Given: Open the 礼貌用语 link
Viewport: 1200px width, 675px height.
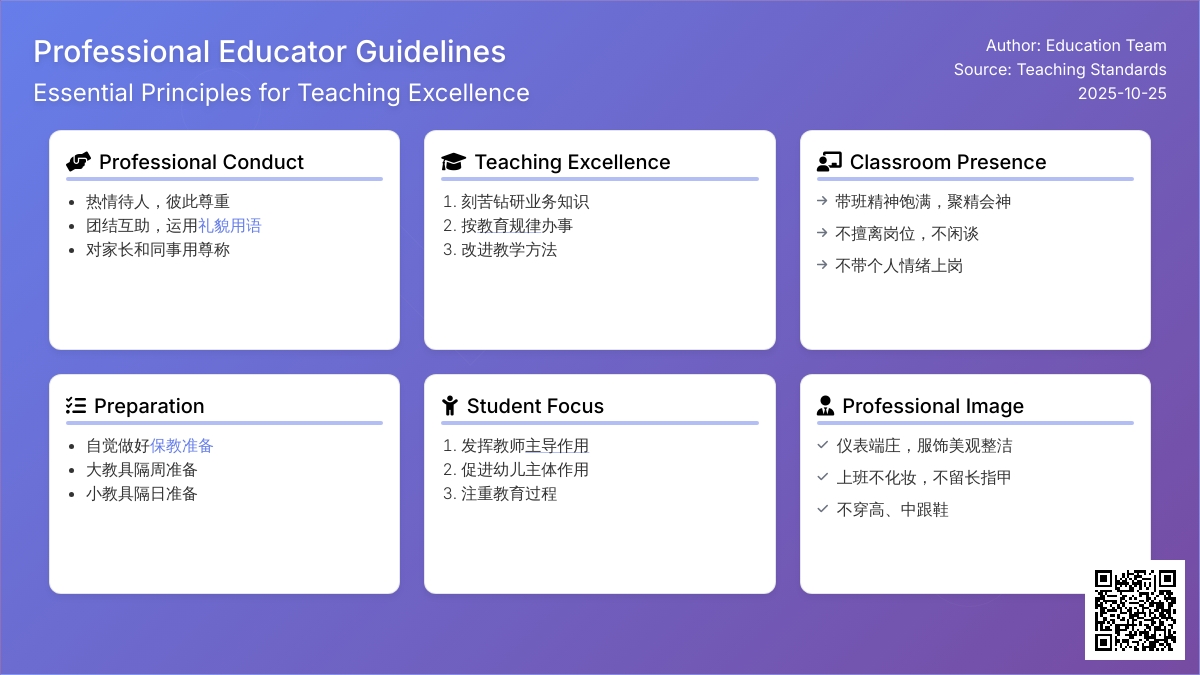Looking at the screenshot, I should click(x=230, y=226).
